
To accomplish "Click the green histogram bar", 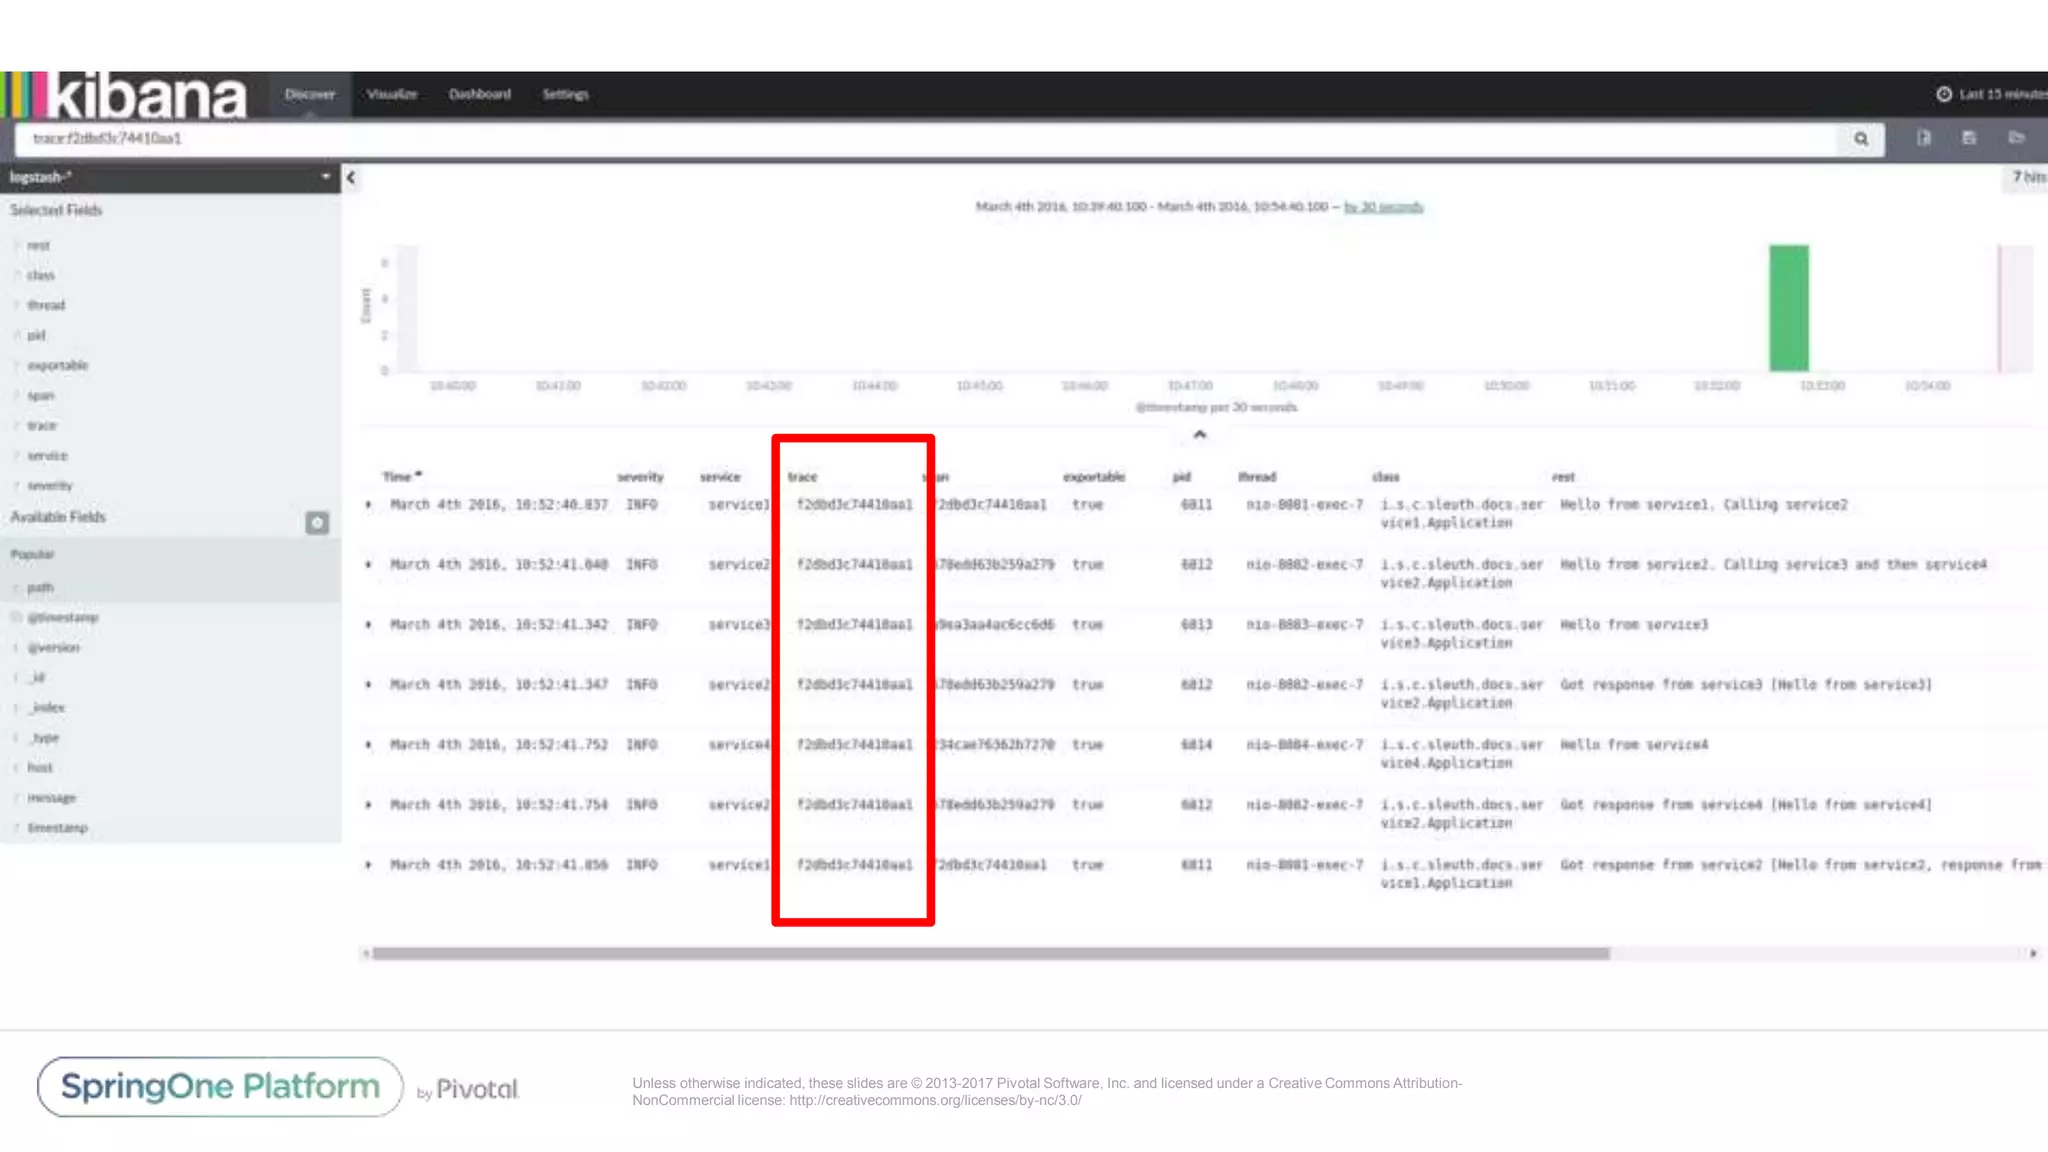I will tap(1788, 308).
